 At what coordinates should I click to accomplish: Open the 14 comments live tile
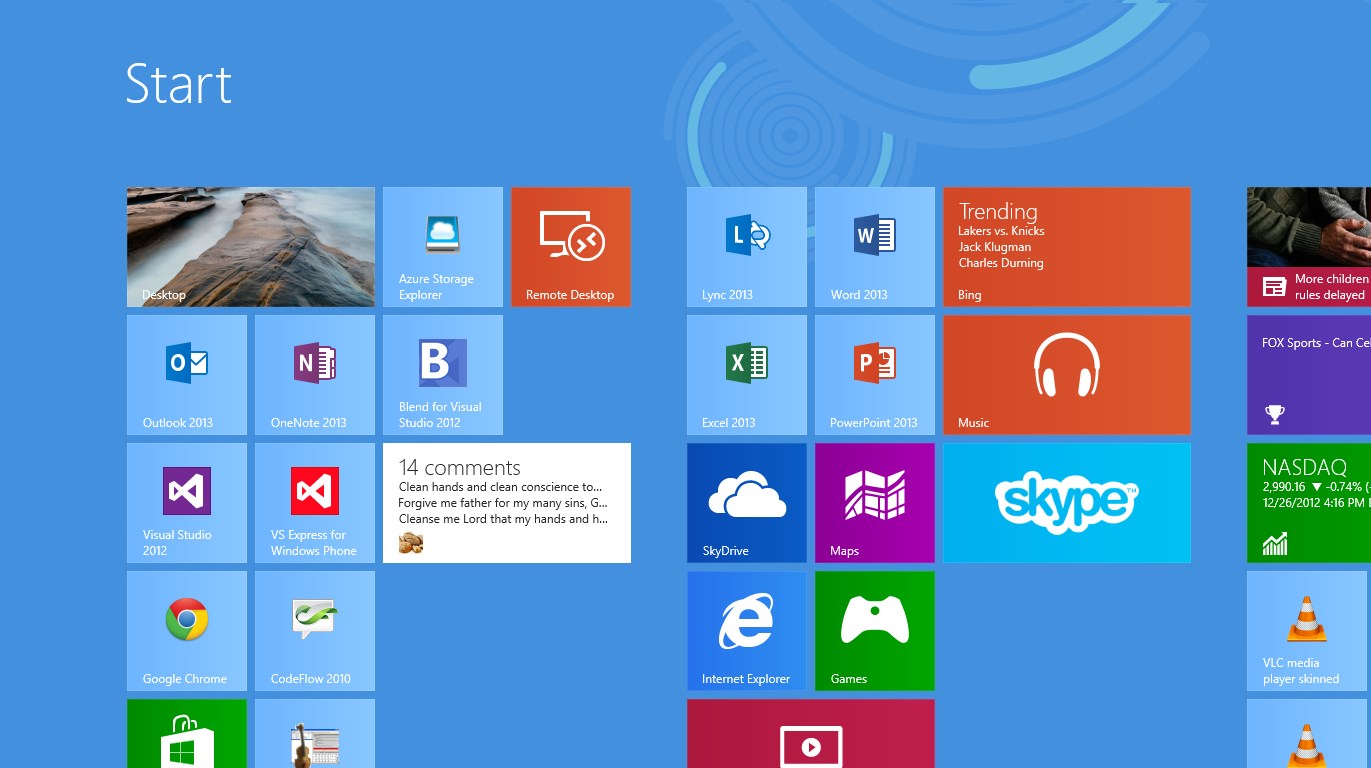coord(507,503)
